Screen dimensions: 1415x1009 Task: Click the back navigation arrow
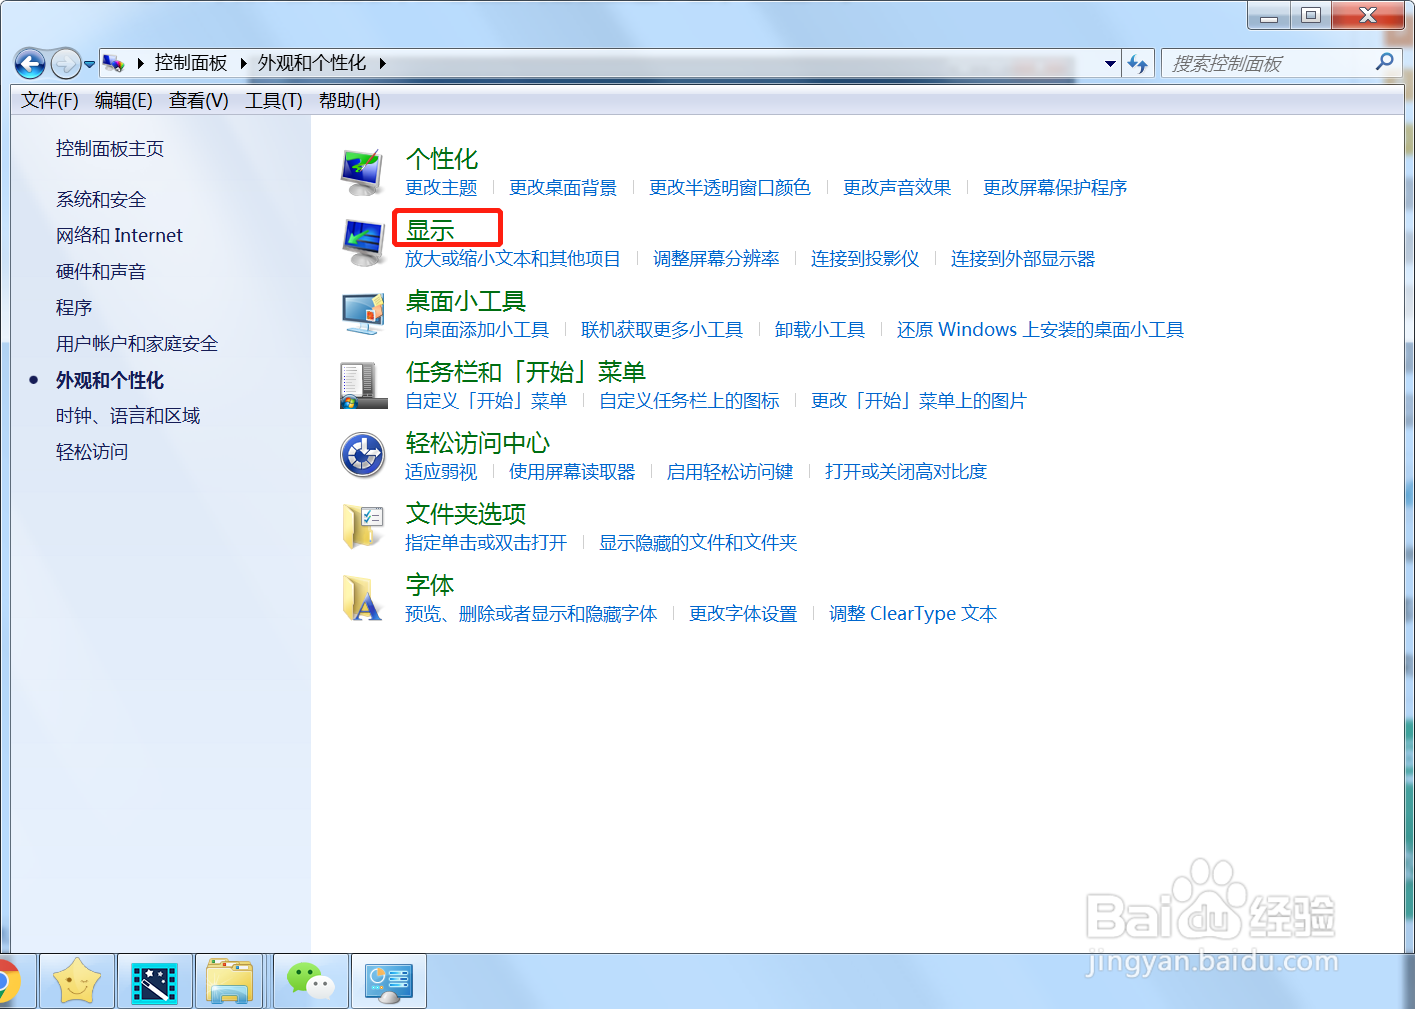click(29, 63)
